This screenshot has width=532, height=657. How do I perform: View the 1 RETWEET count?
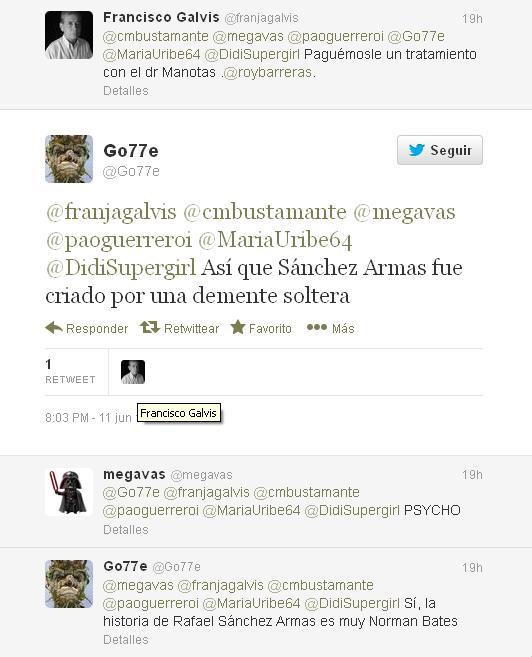point(70,371)
